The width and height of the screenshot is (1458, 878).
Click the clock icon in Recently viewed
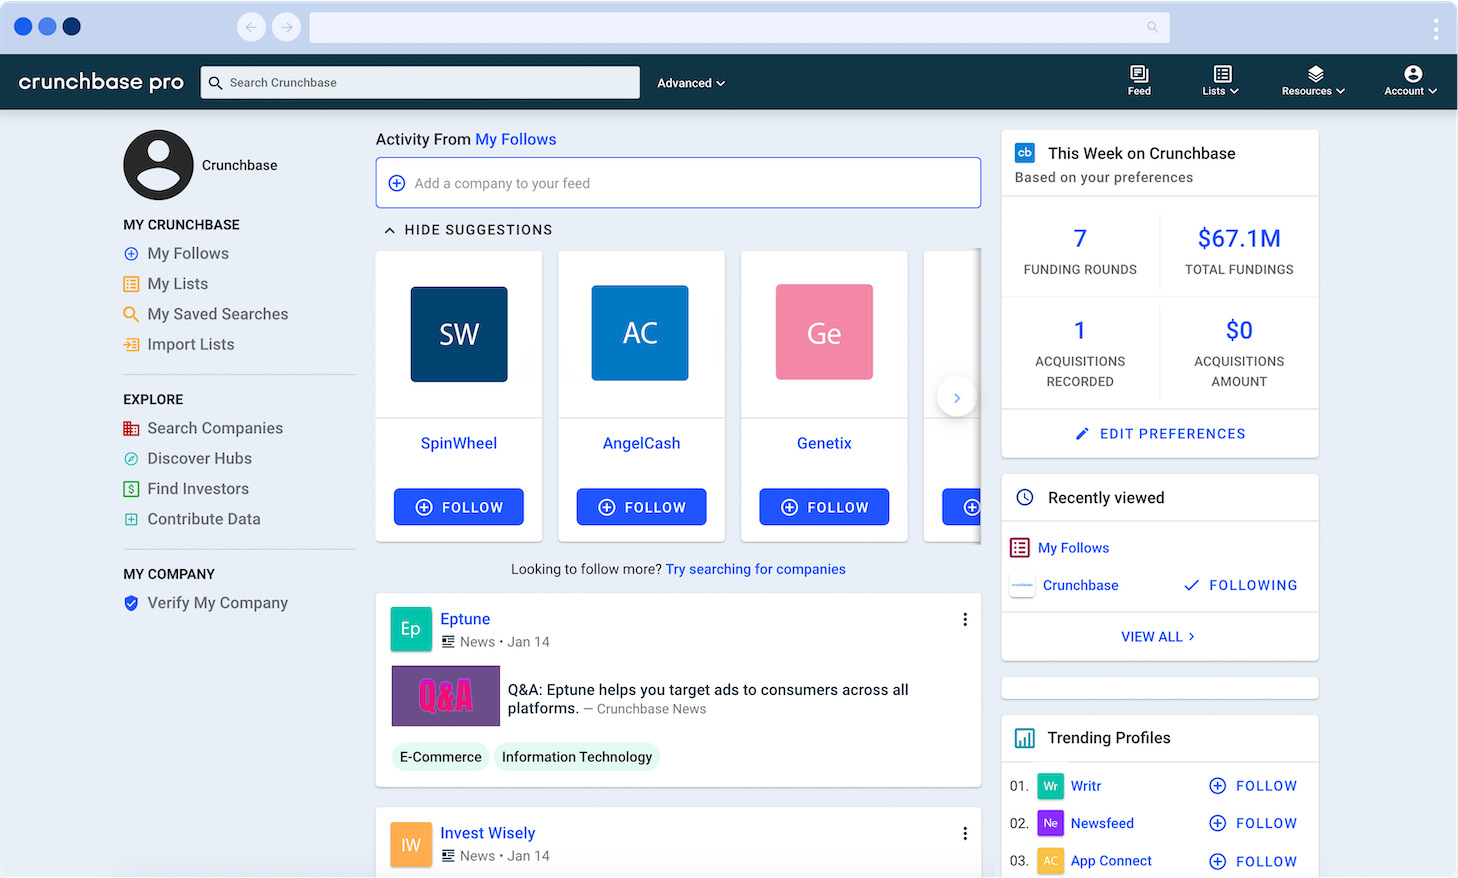pyautogui.click(x=1025, y=497)
